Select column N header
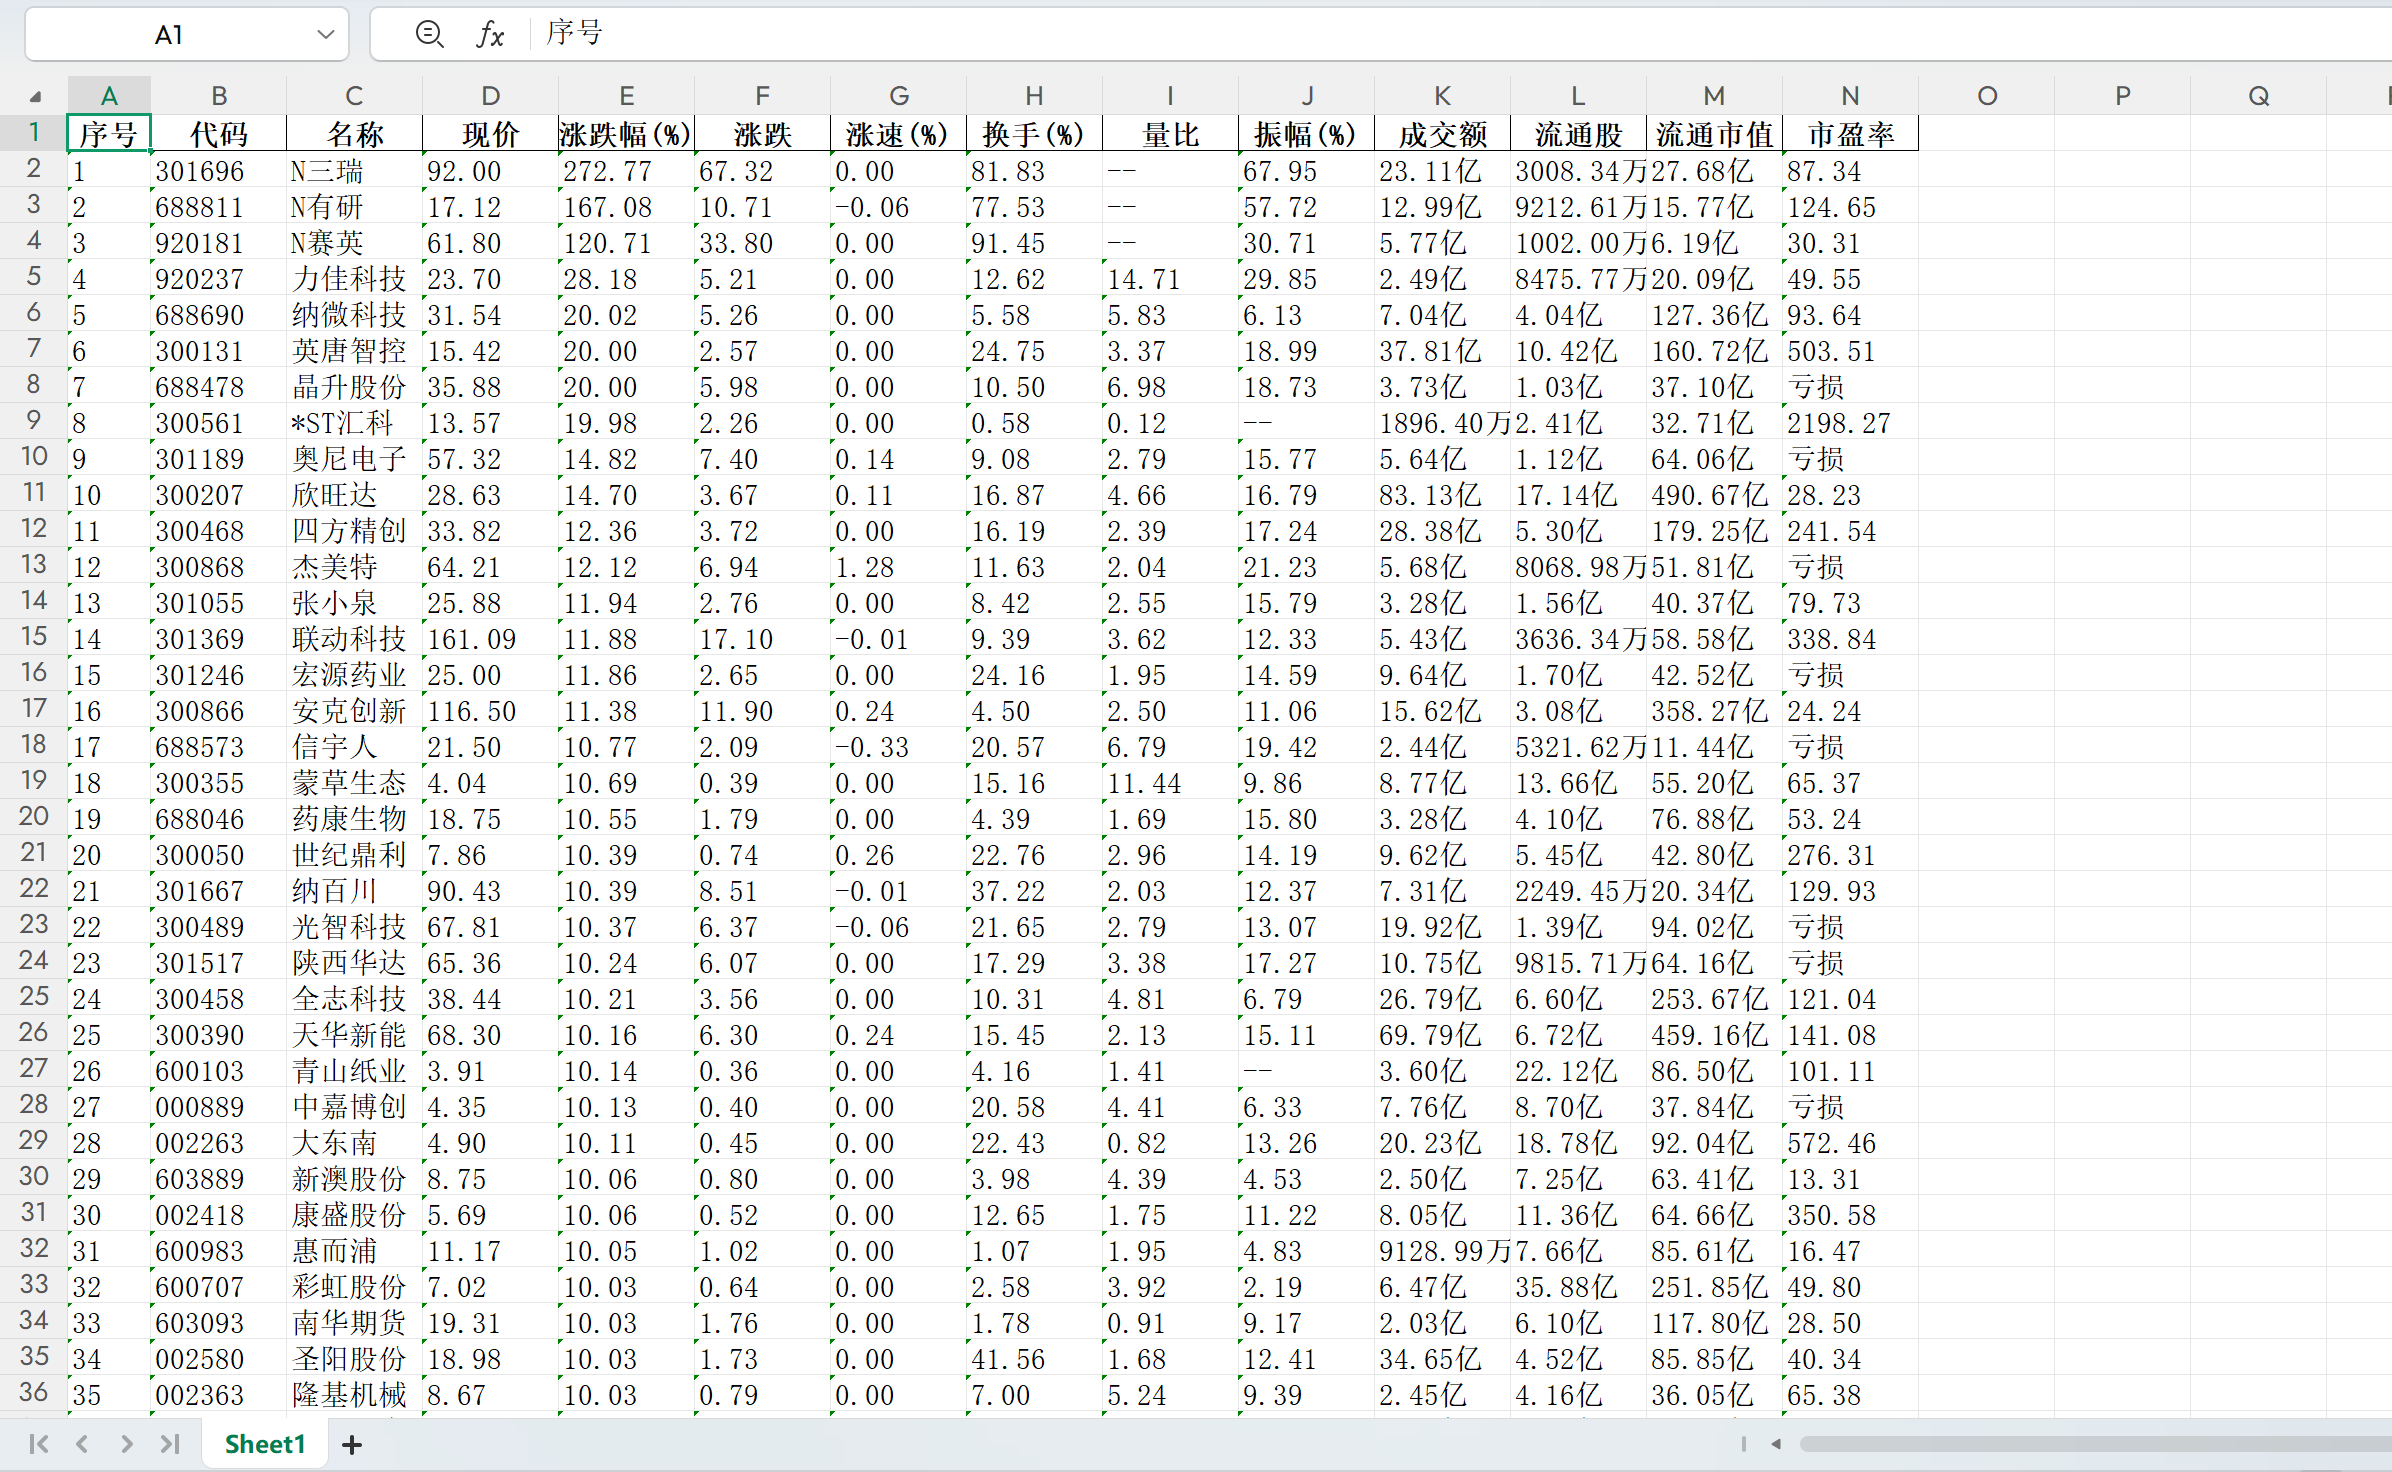 (1850, 96)
